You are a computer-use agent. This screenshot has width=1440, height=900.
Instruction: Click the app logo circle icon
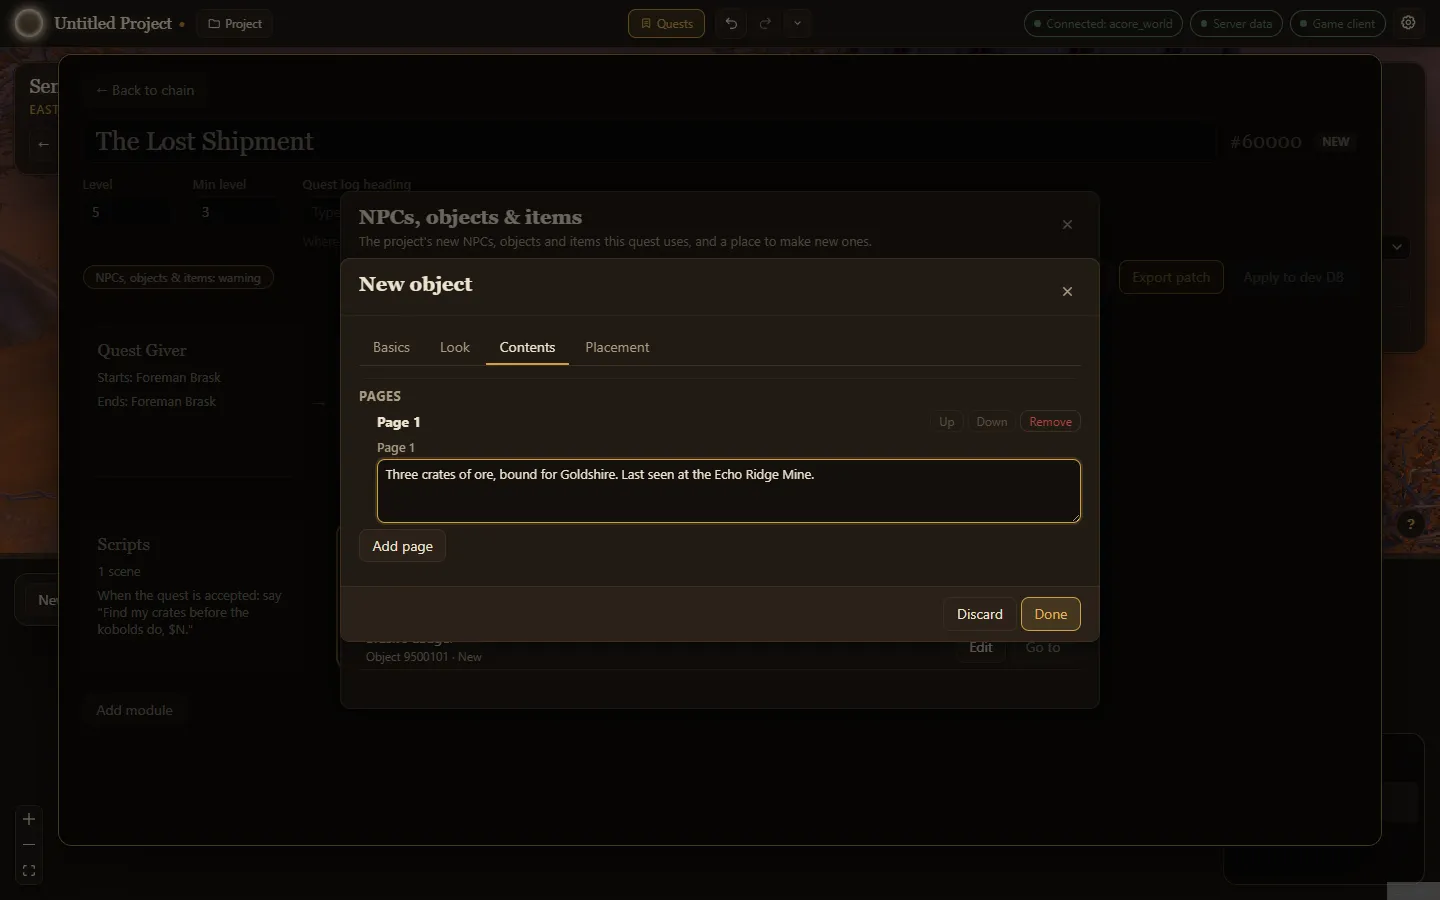pyautogui.click(x=29, y=23)
